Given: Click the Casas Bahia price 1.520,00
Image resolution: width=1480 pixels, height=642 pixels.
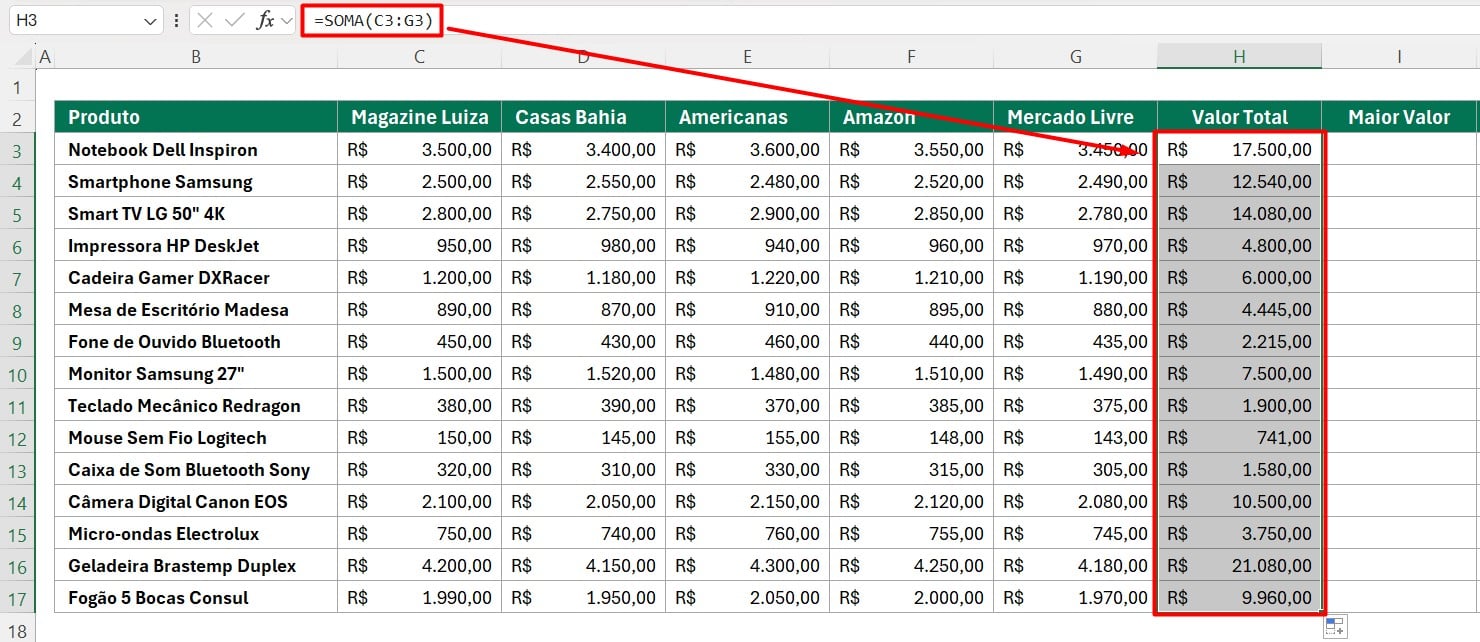Looking at the screenshot, I should (x=583, y=373).
